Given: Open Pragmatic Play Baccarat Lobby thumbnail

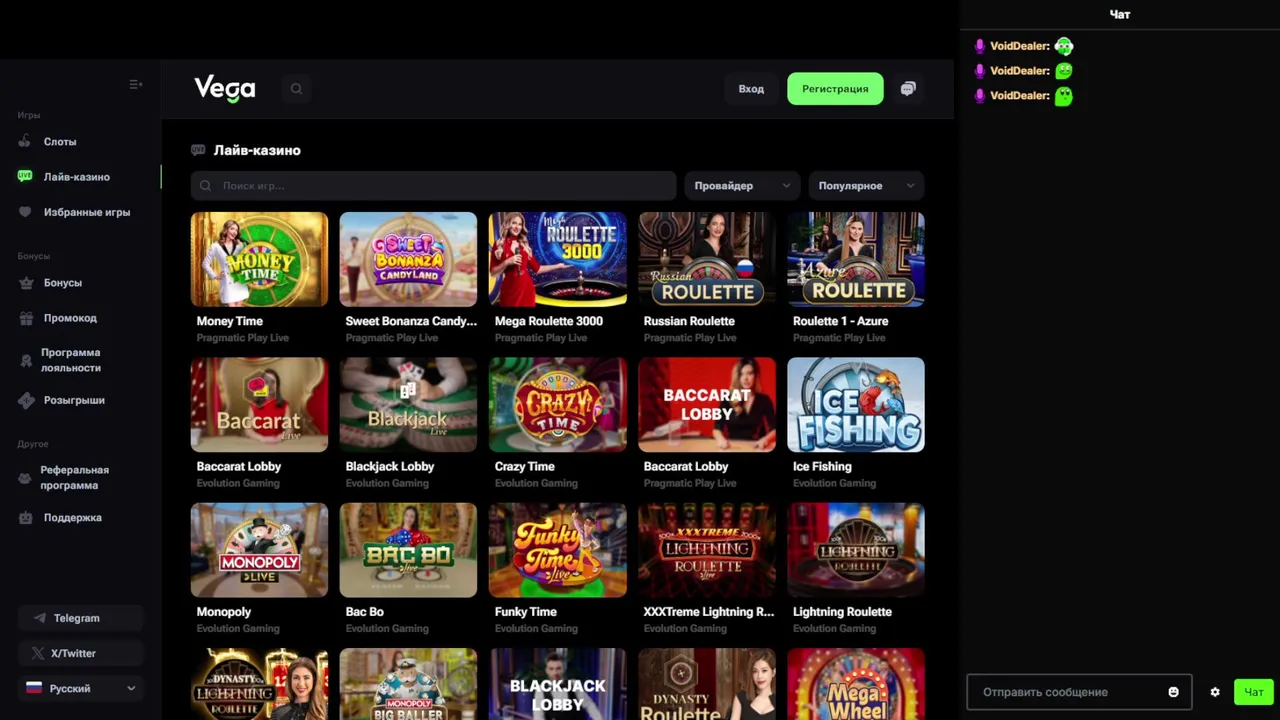Looking at the screenshot, I should click(x=707, y=404).
